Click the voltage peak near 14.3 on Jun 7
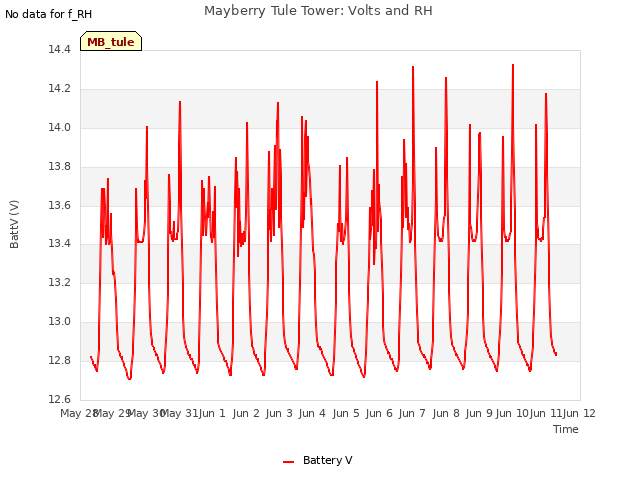This screenshot has width=640, height=480. coord(413,67)
